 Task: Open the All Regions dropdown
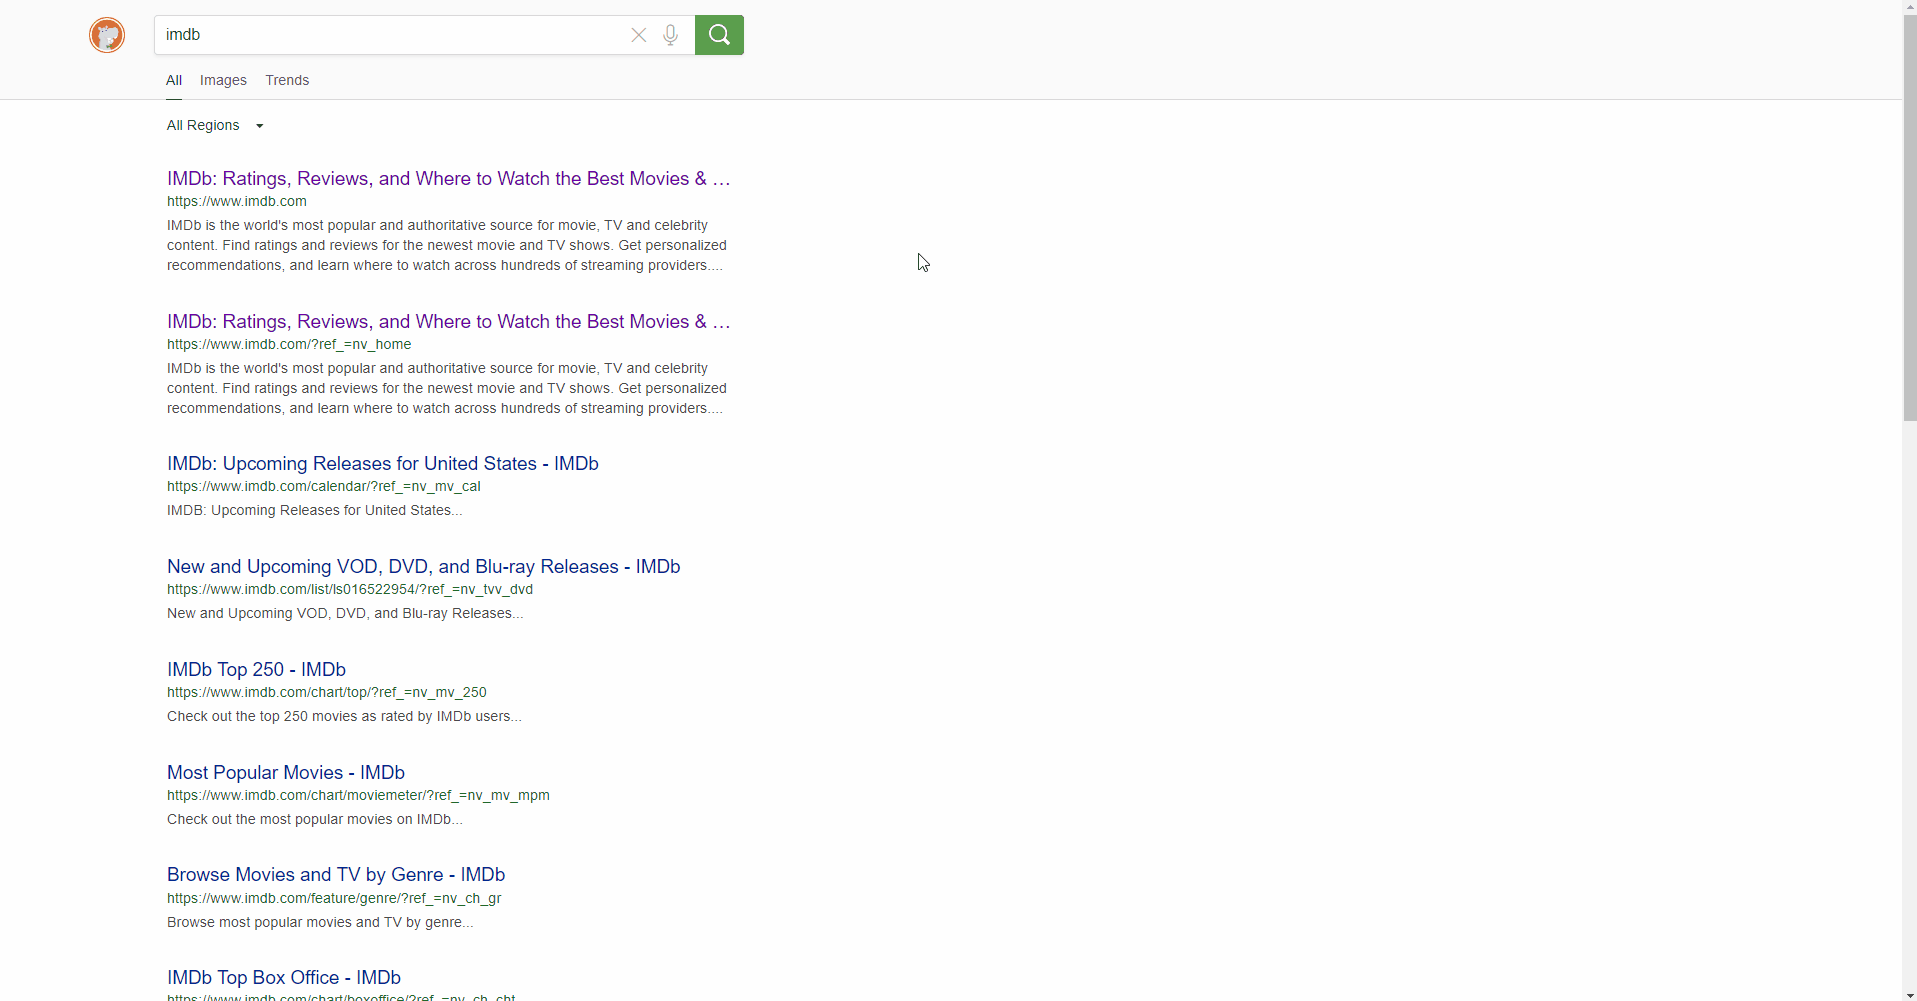pyautogui.click(x=215, y=125)
